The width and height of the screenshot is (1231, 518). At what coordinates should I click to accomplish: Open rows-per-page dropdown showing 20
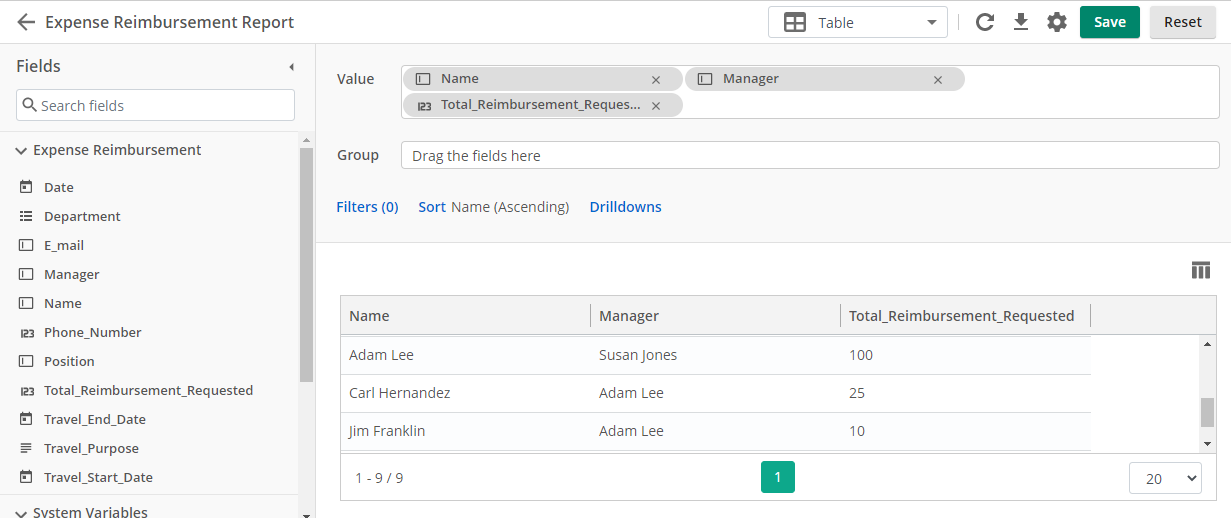[x=1164, y=479]
